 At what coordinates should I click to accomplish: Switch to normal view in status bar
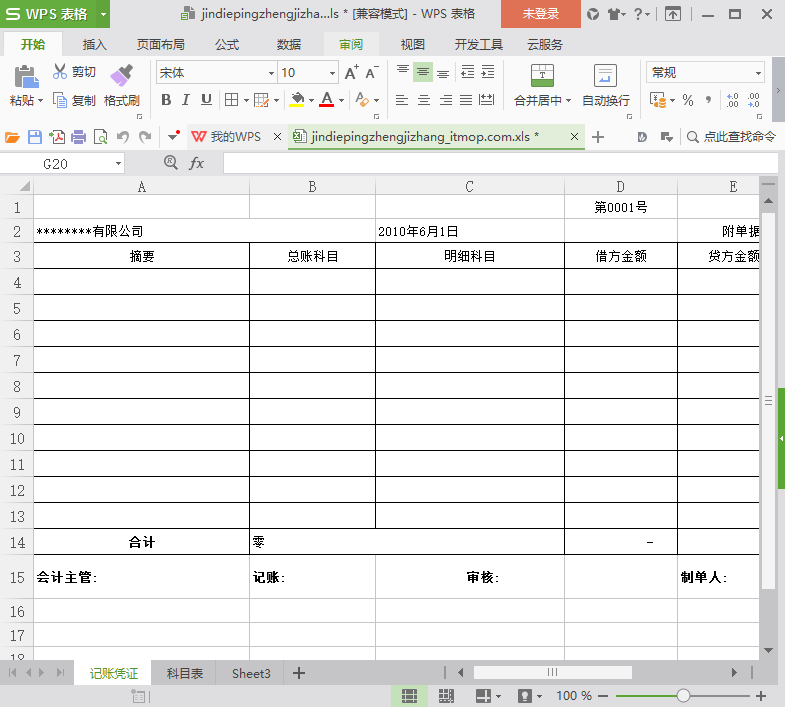pyautogui.click(x=409, y=695)
